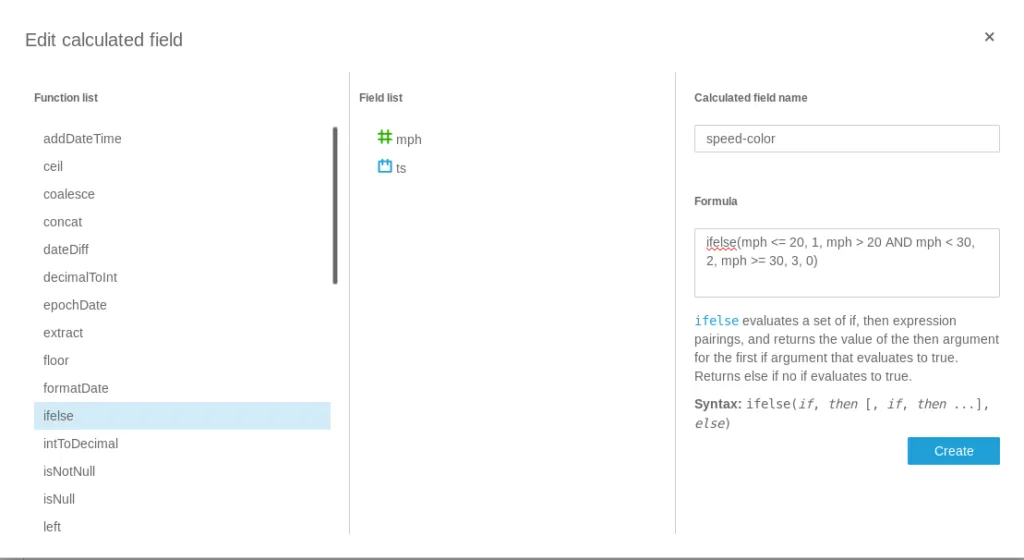The width and height of the screenshot is (1024, 560).
Task: Select addDateTime in the function list
Action: point(82,139)
